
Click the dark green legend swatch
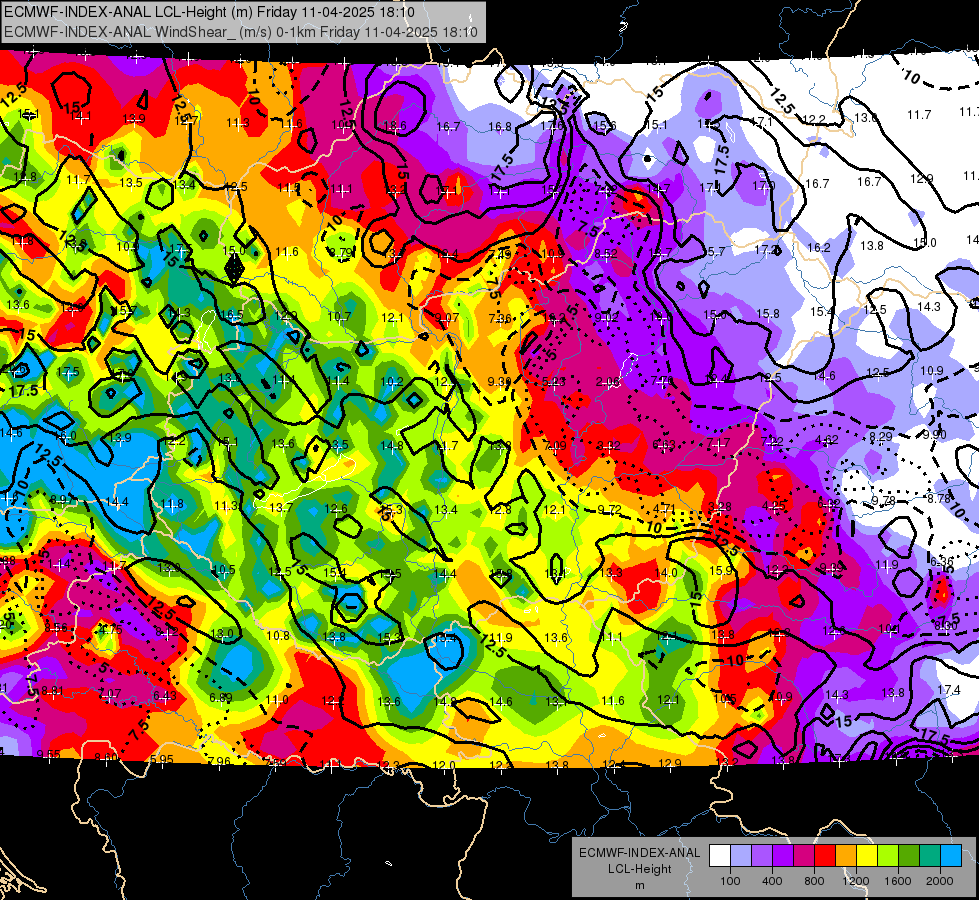tap(909, 856)
